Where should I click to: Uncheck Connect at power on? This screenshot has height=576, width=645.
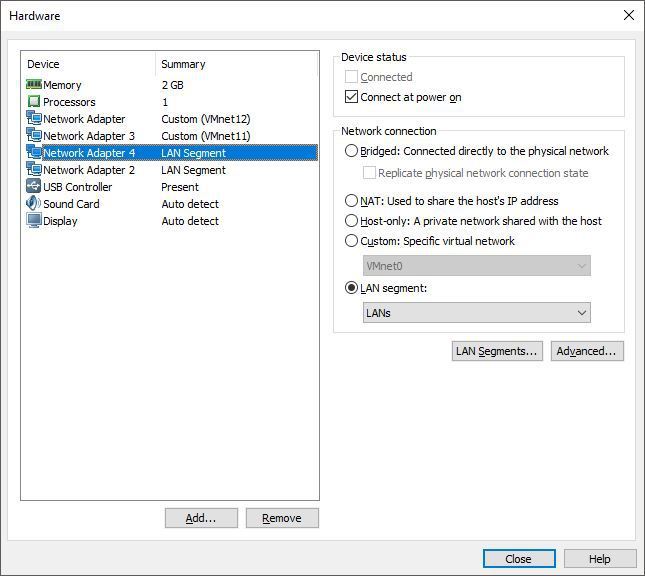click(x=351, y=97)
